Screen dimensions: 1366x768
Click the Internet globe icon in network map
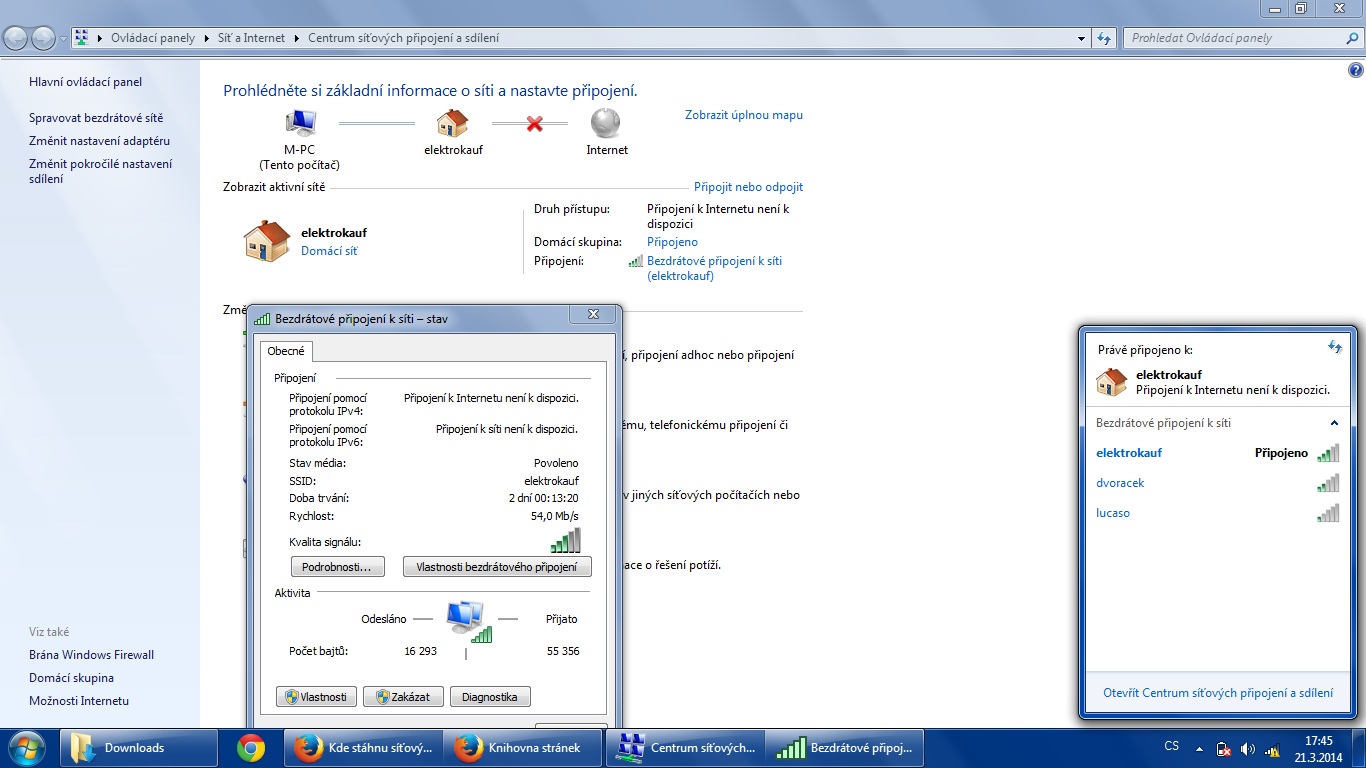click(x=606, y=123)
